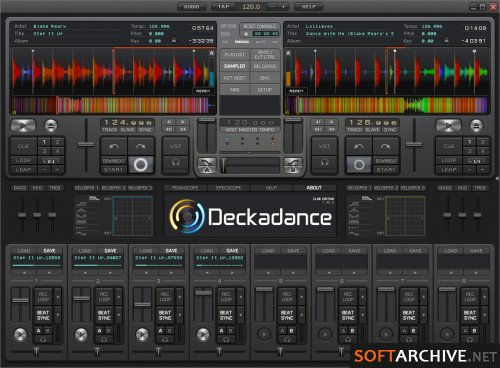Eject the track from the left deck
The width and height of the screenshot is (500, 368).
pyautogui.click(x=51, y=125)
